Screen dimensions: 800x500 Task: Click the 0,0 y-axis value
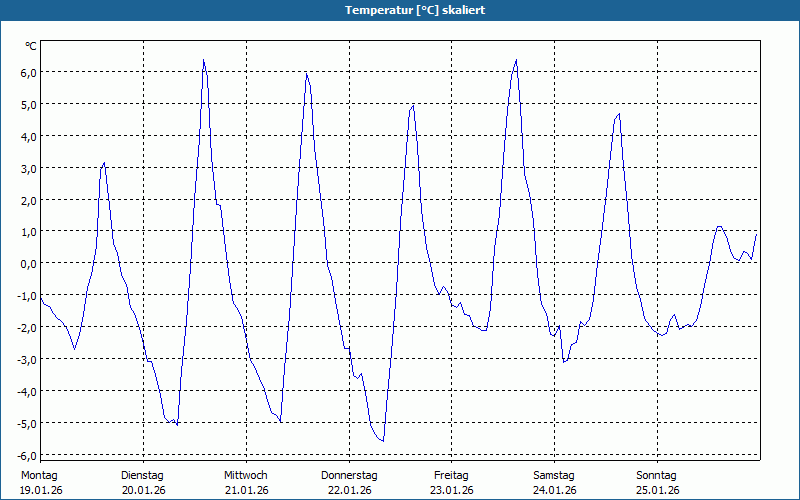(29, 264)
